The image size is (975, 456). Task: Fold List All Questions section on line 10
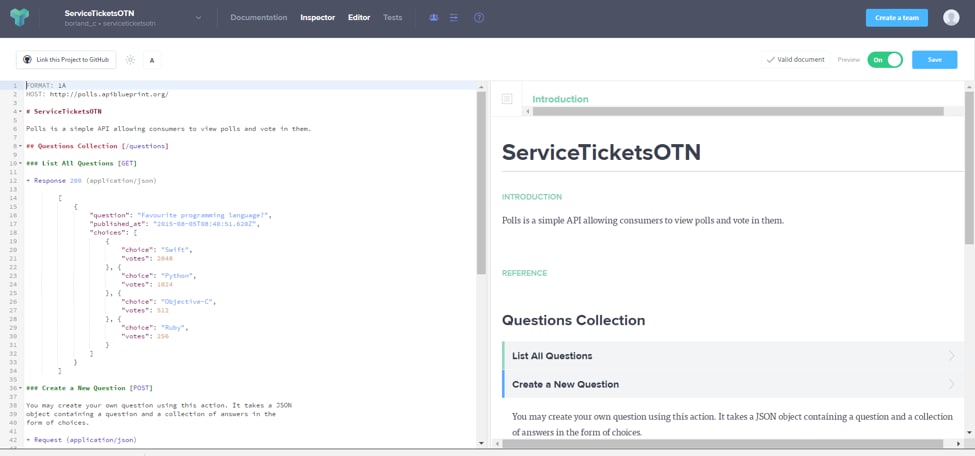21,164
